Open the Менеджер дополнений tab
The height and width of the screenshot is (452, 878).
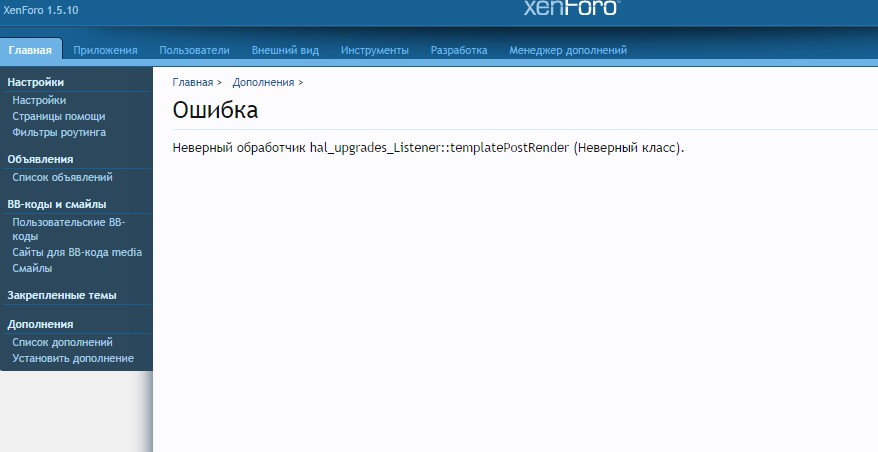tap(568, 50)
